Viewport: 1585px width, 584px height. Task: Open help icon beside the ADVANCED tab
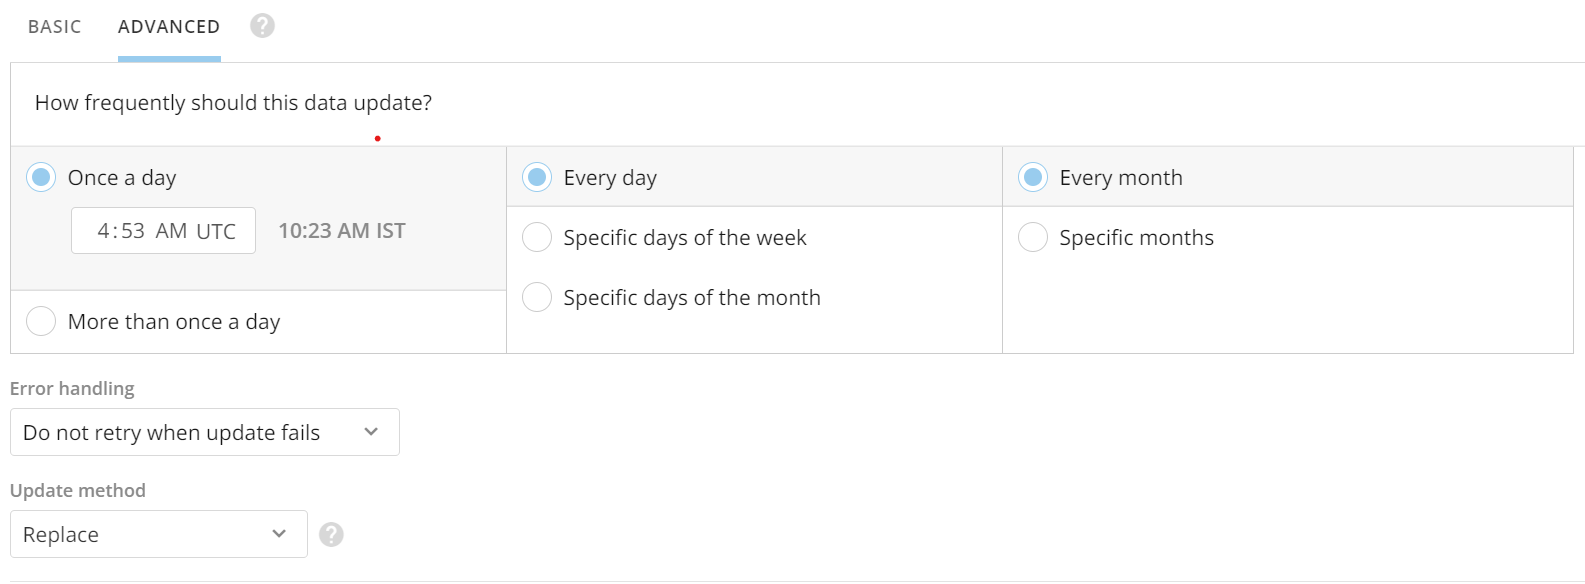(x=262, y=26)
